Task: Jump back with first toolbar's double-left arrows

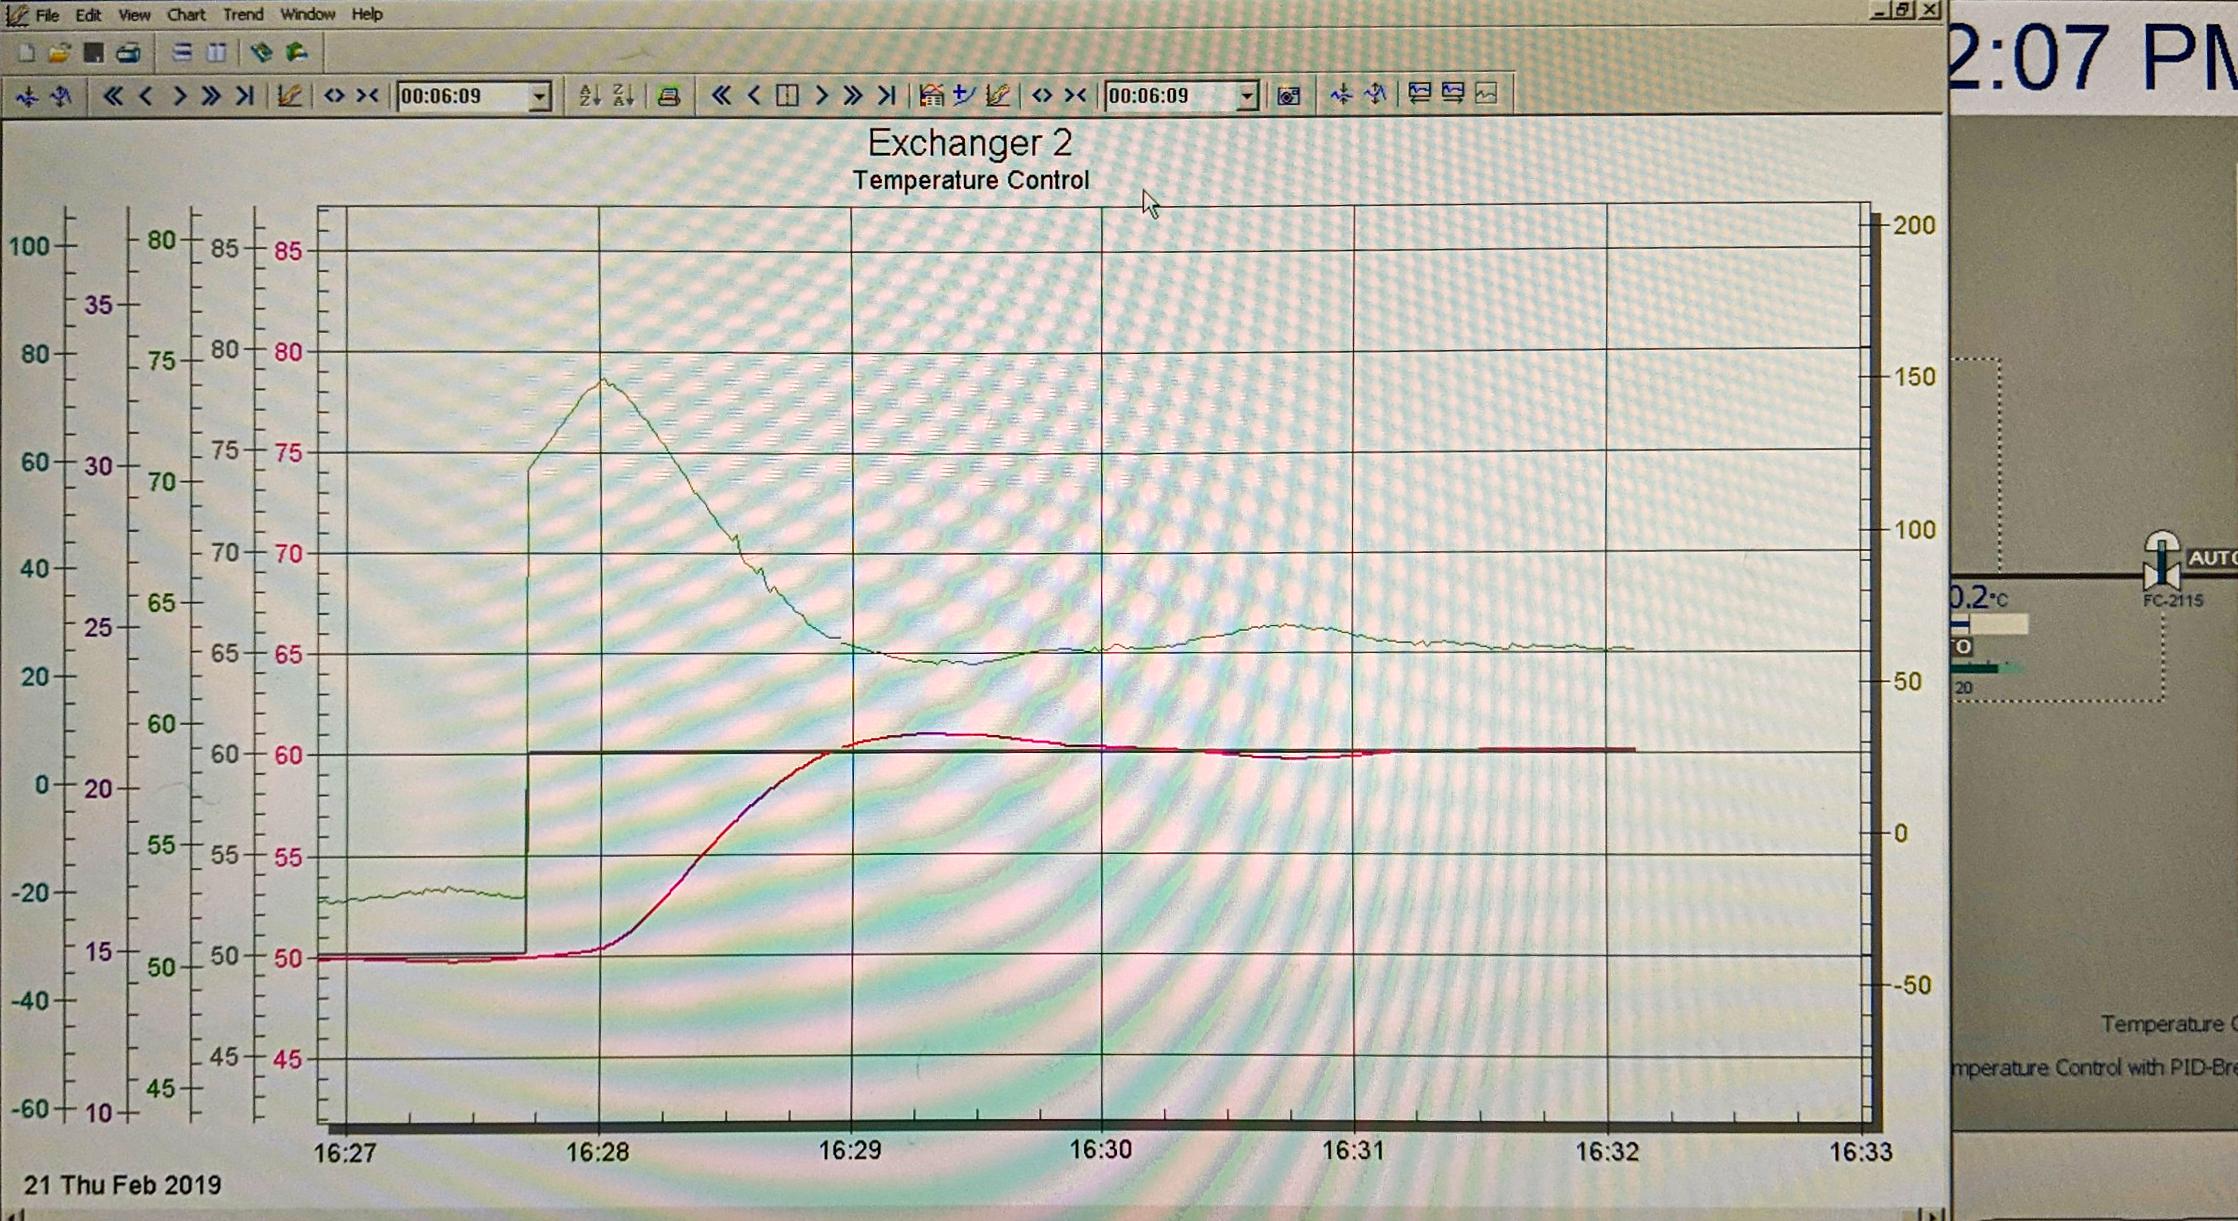Action: (113, 96)
